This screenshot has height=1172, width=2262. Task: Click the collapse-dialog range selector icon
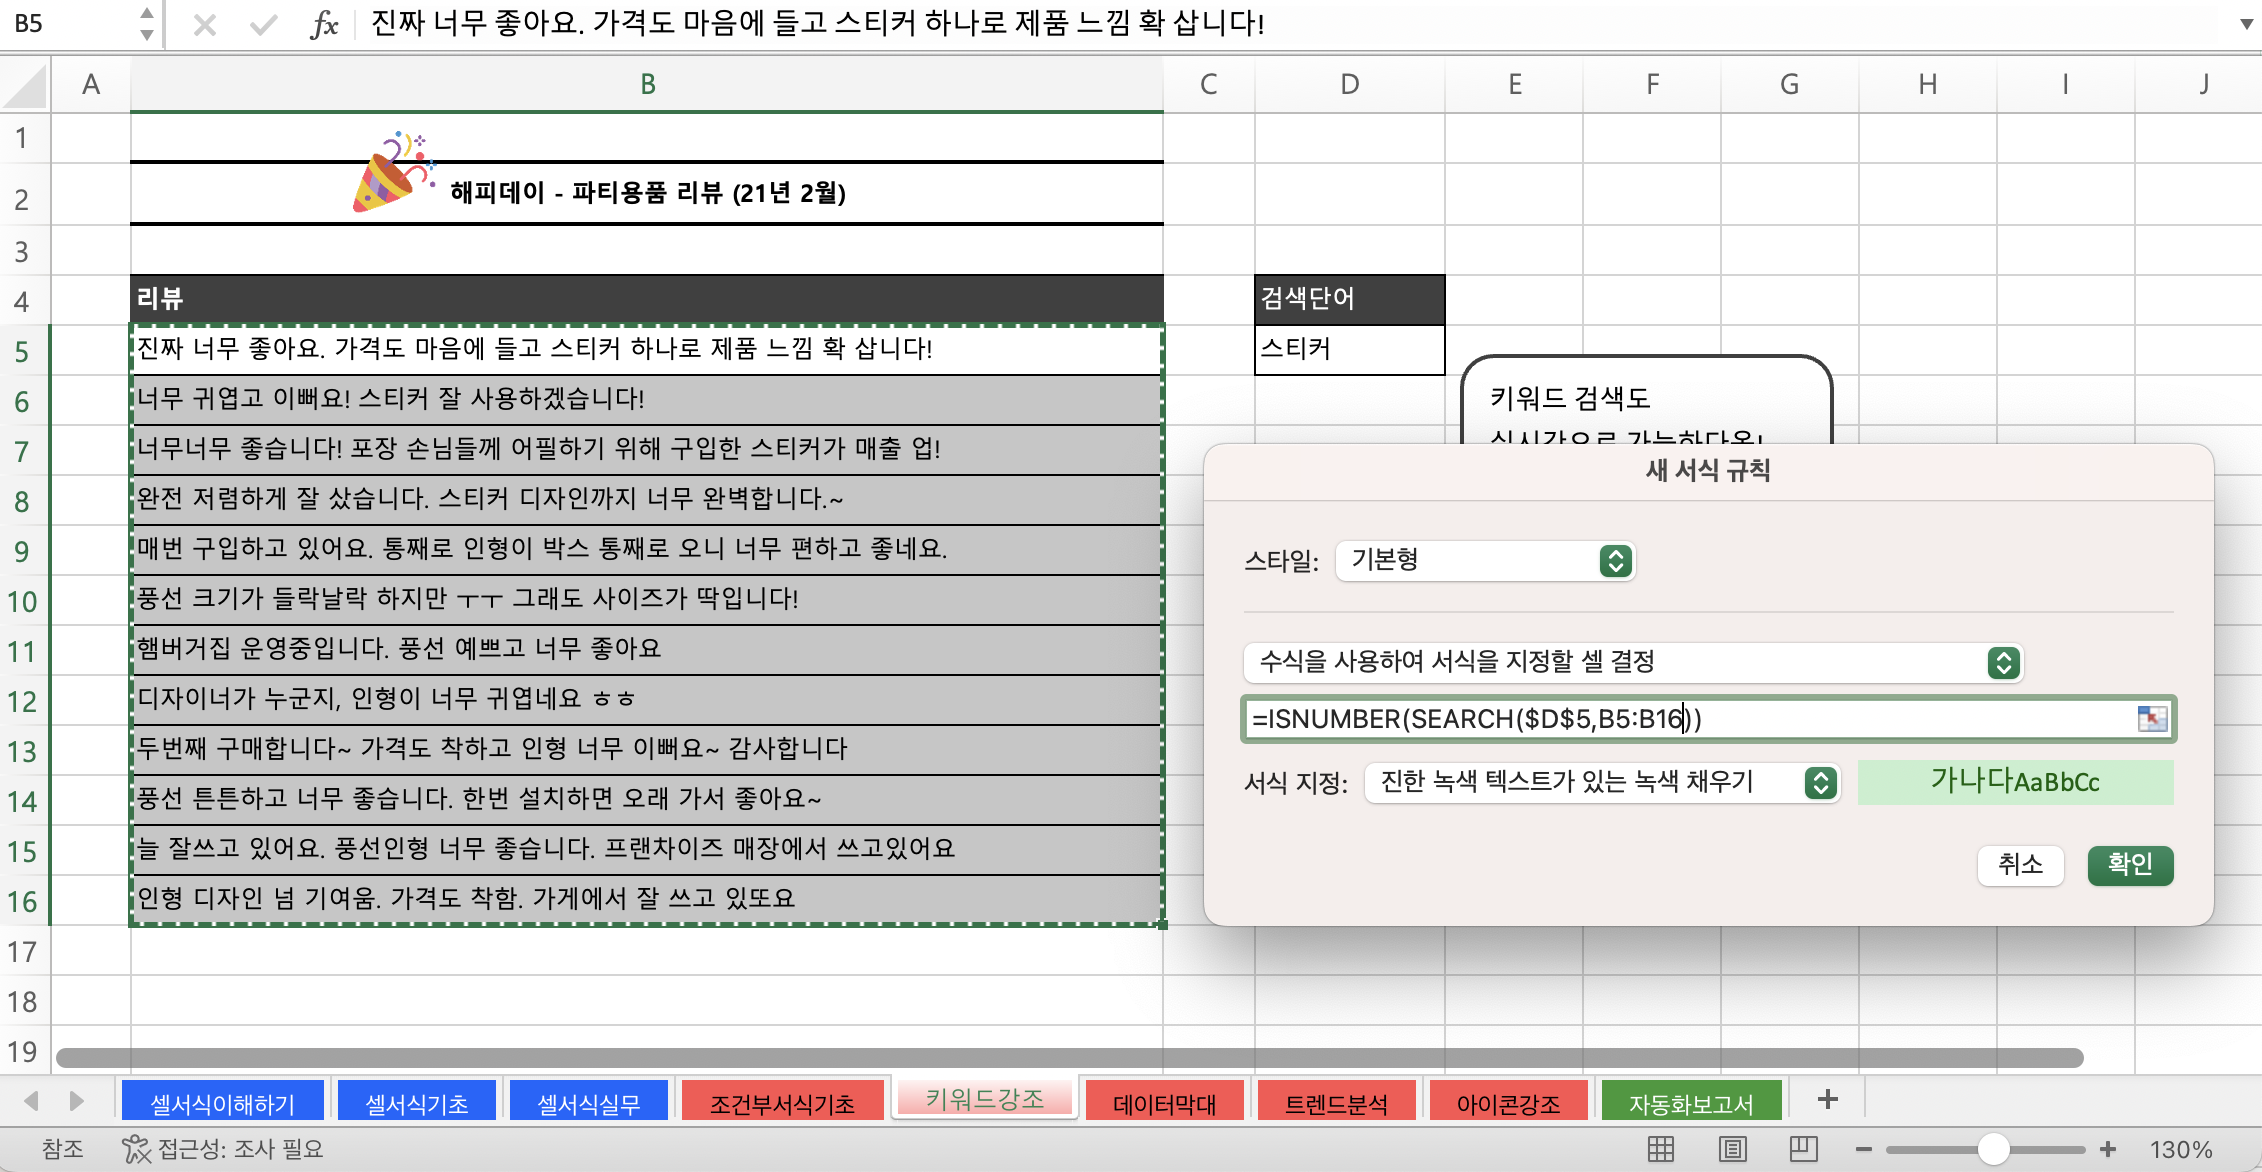[x=2152, y=718]
